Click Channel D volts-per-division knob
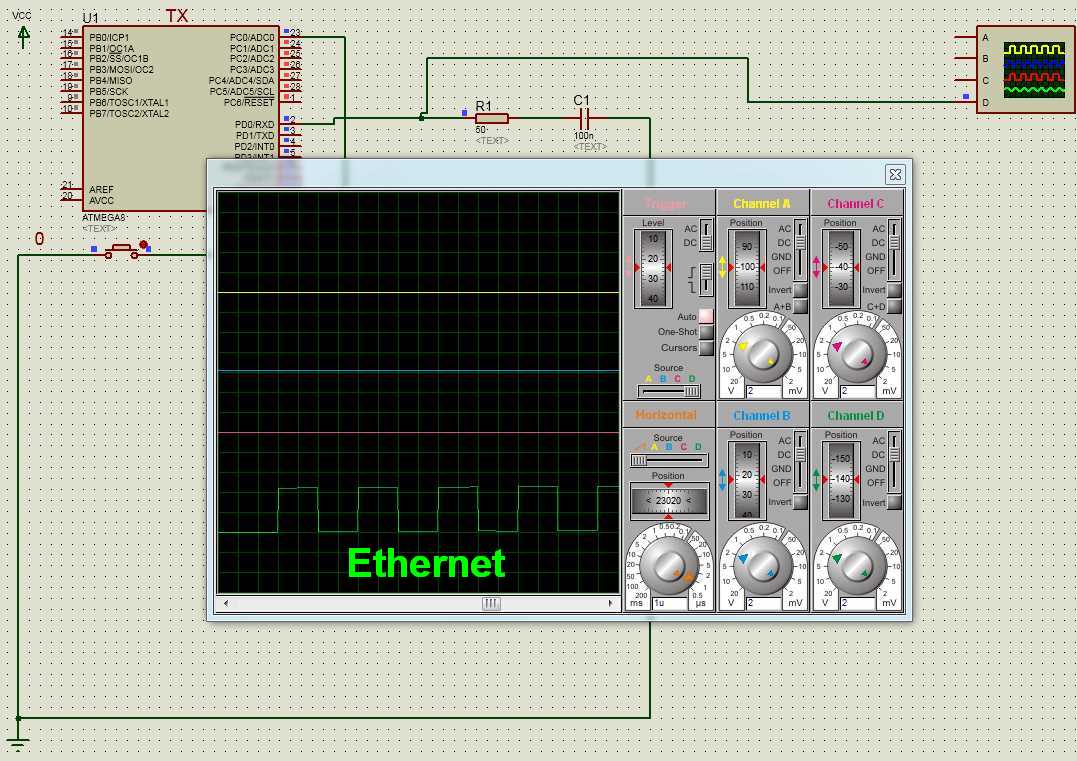This screenshot has height=761, width=1077. click(857, 565)
